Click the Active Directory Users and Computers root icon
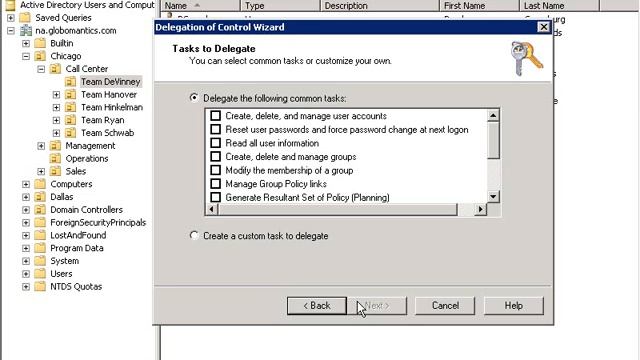640x360 pixels. click(10, 5)
